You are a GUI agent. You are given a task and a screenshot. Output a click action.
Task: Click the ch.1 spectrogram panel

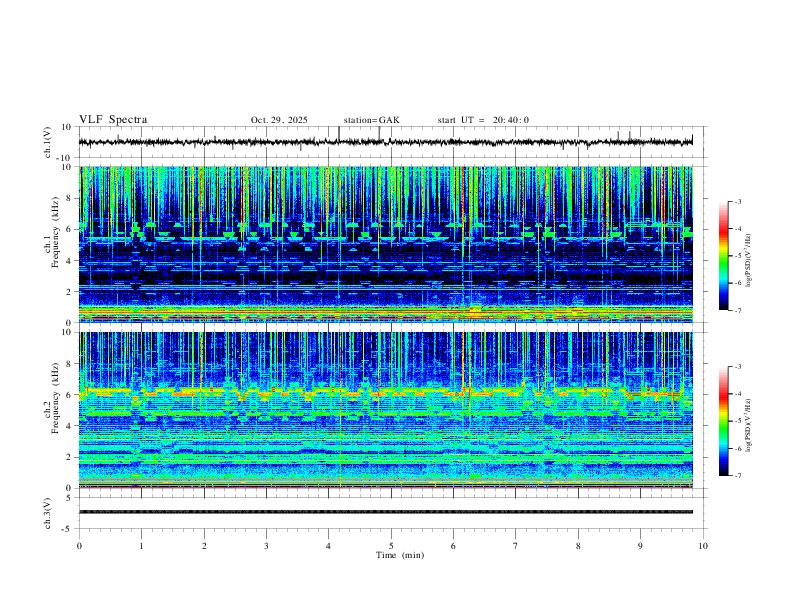pos(386,244)
